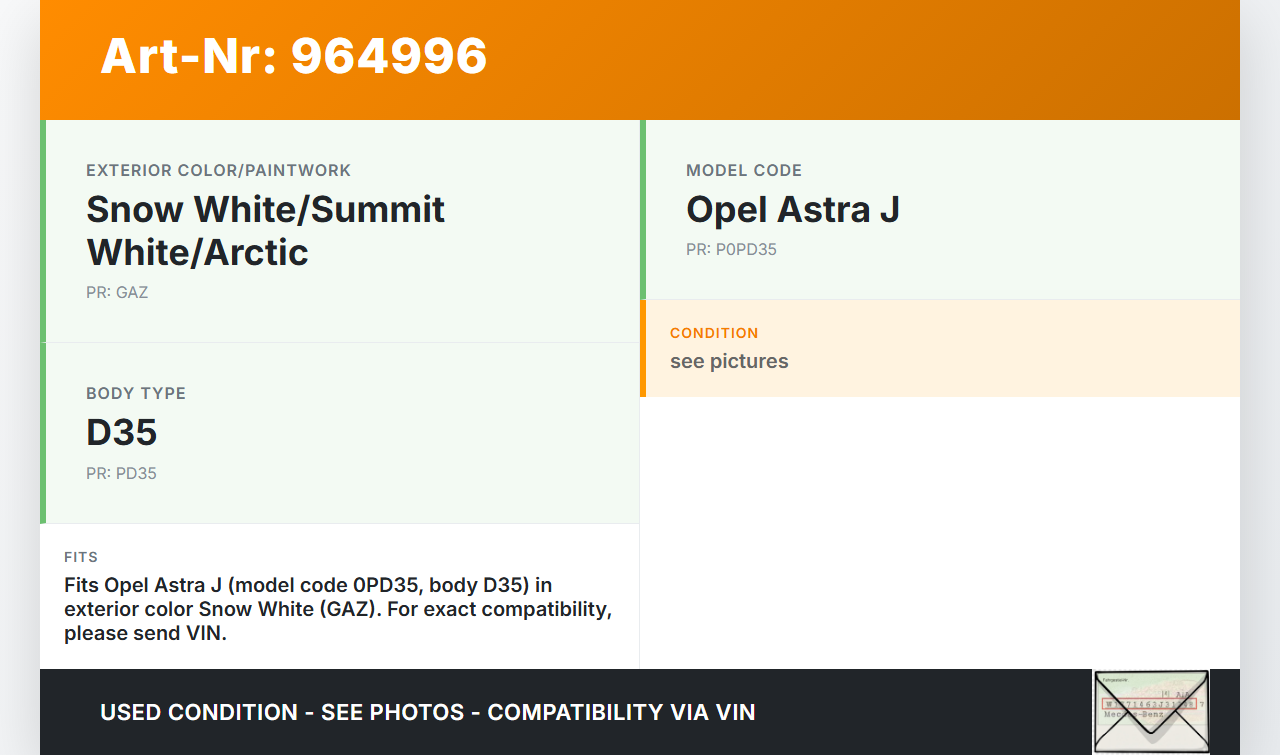This screenshot has height=755, width=1280.
Task: Click the green accent bar beside Exterior Color
Action: click(43, 231)
